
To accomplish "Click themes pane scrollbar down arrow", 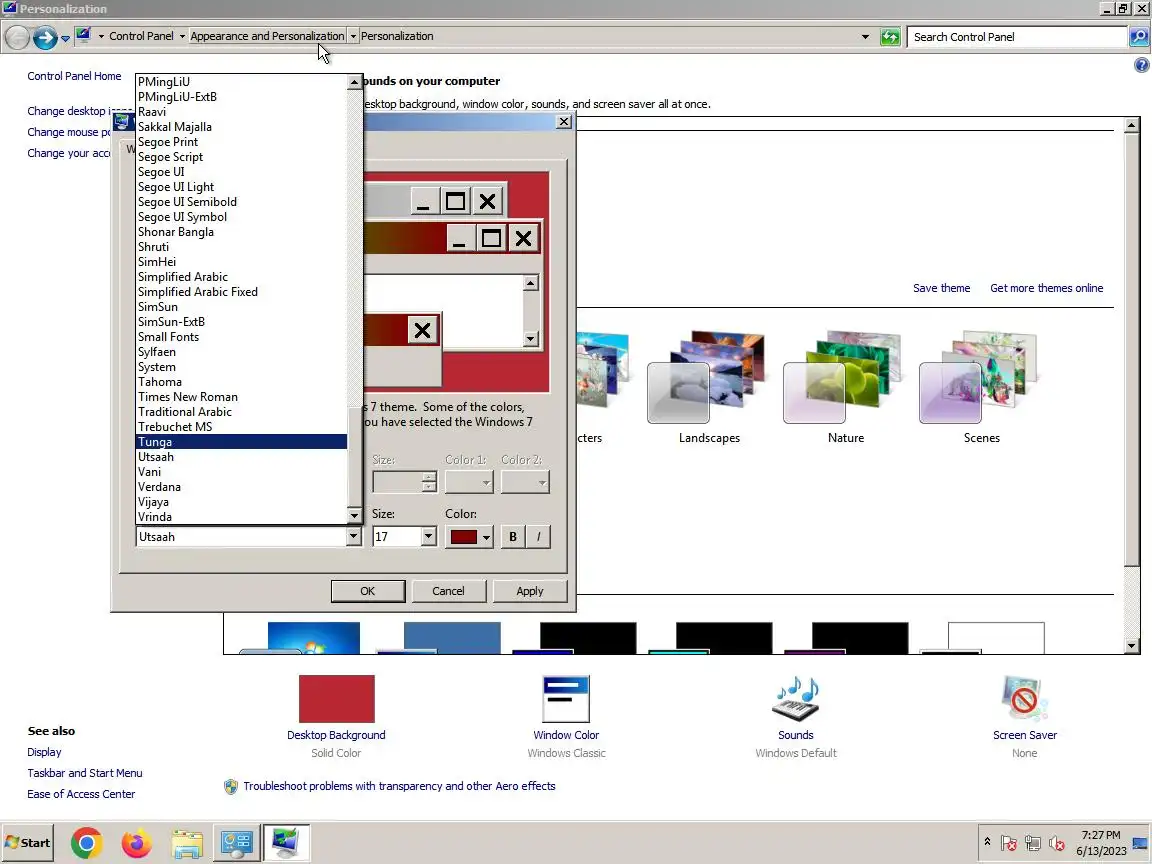I will [1131, 646].
